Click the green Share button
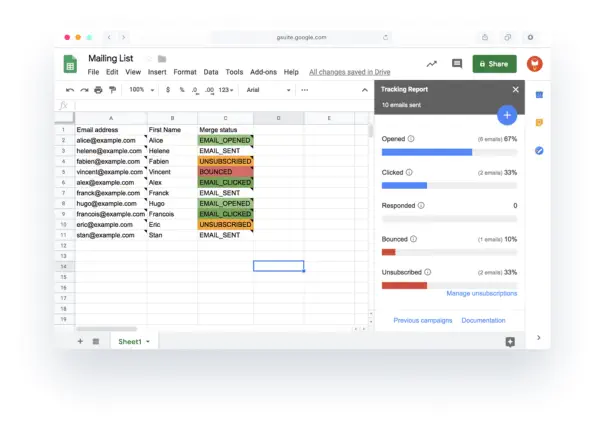 pos(494,64)
